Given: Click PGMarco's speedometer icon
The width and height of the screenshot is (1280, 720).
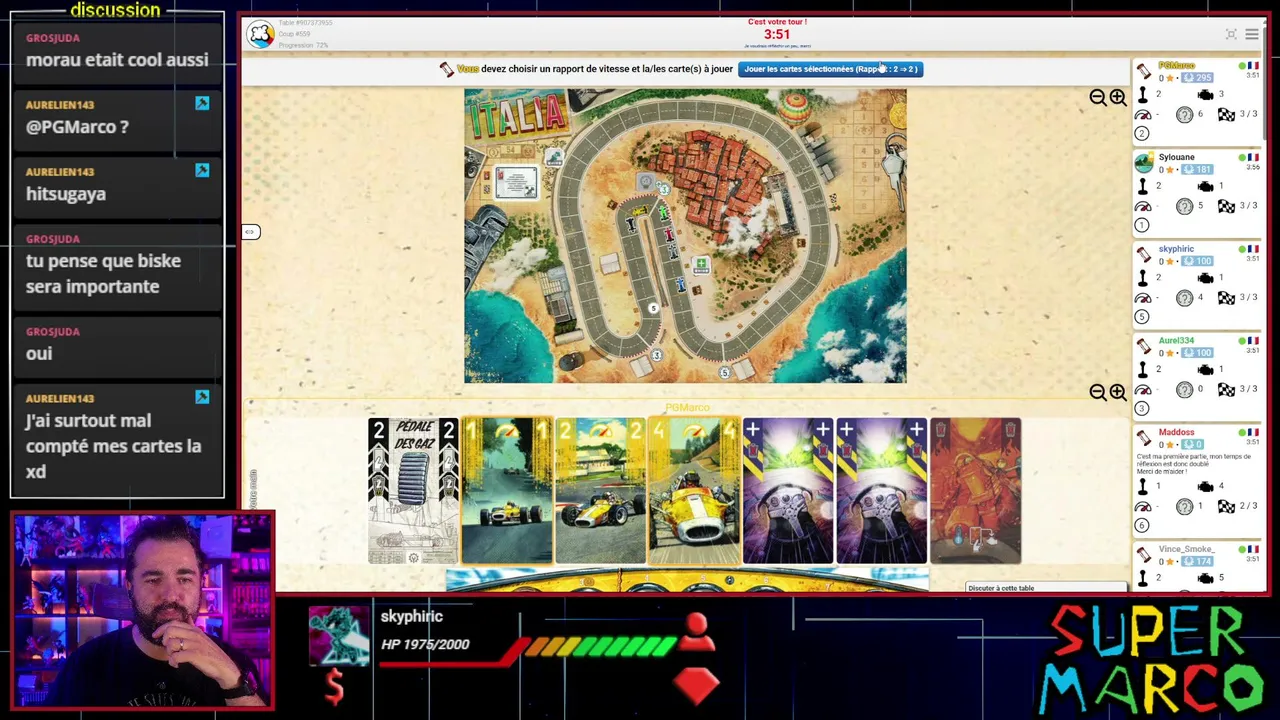Looking at the screenshot, I should [x=1143, y=115].
